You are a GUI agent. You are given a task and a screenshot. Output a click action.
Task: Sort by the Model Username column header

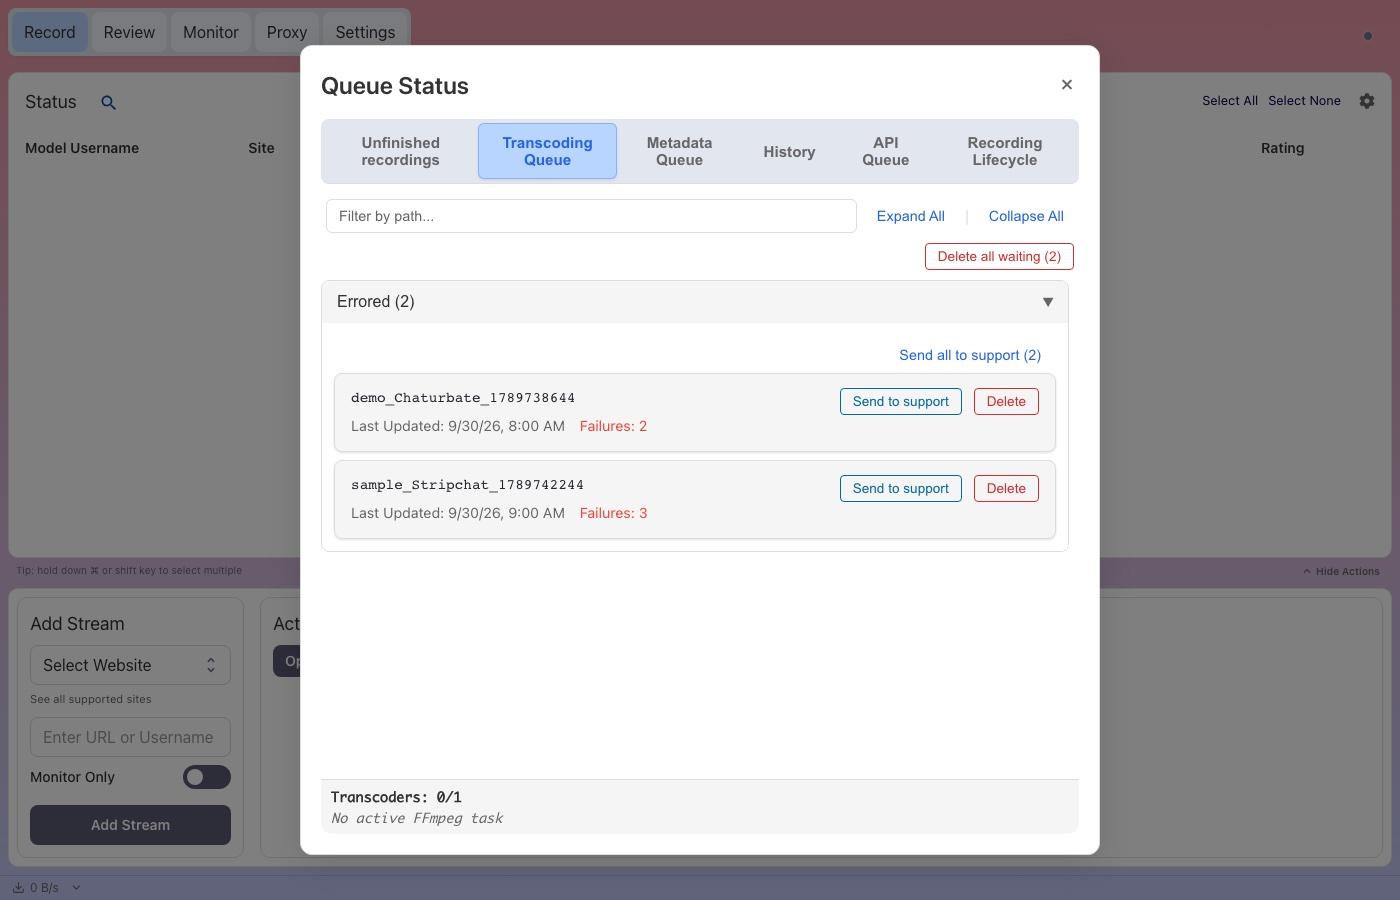pos(82,148)
